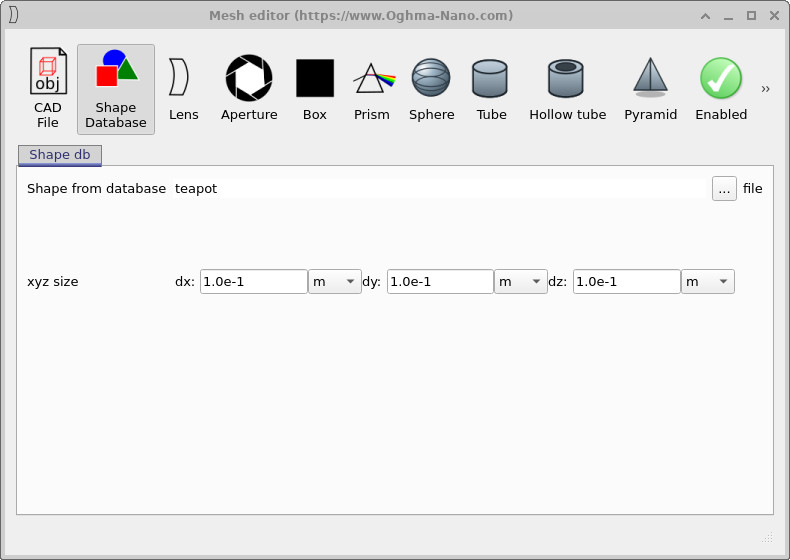
Task: Toggle the Enabled green checkmark
Action: (721, 89)
